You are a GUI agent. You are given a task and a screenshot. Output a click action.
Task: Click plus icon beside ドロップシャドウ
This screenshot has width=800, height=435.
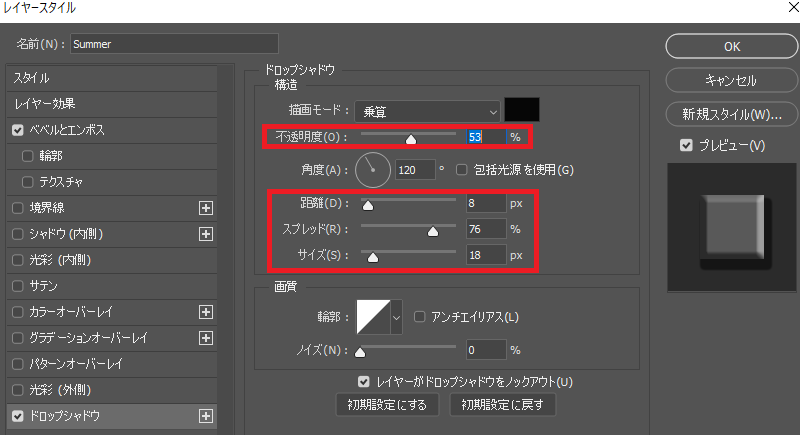click(x=206, y=416)
